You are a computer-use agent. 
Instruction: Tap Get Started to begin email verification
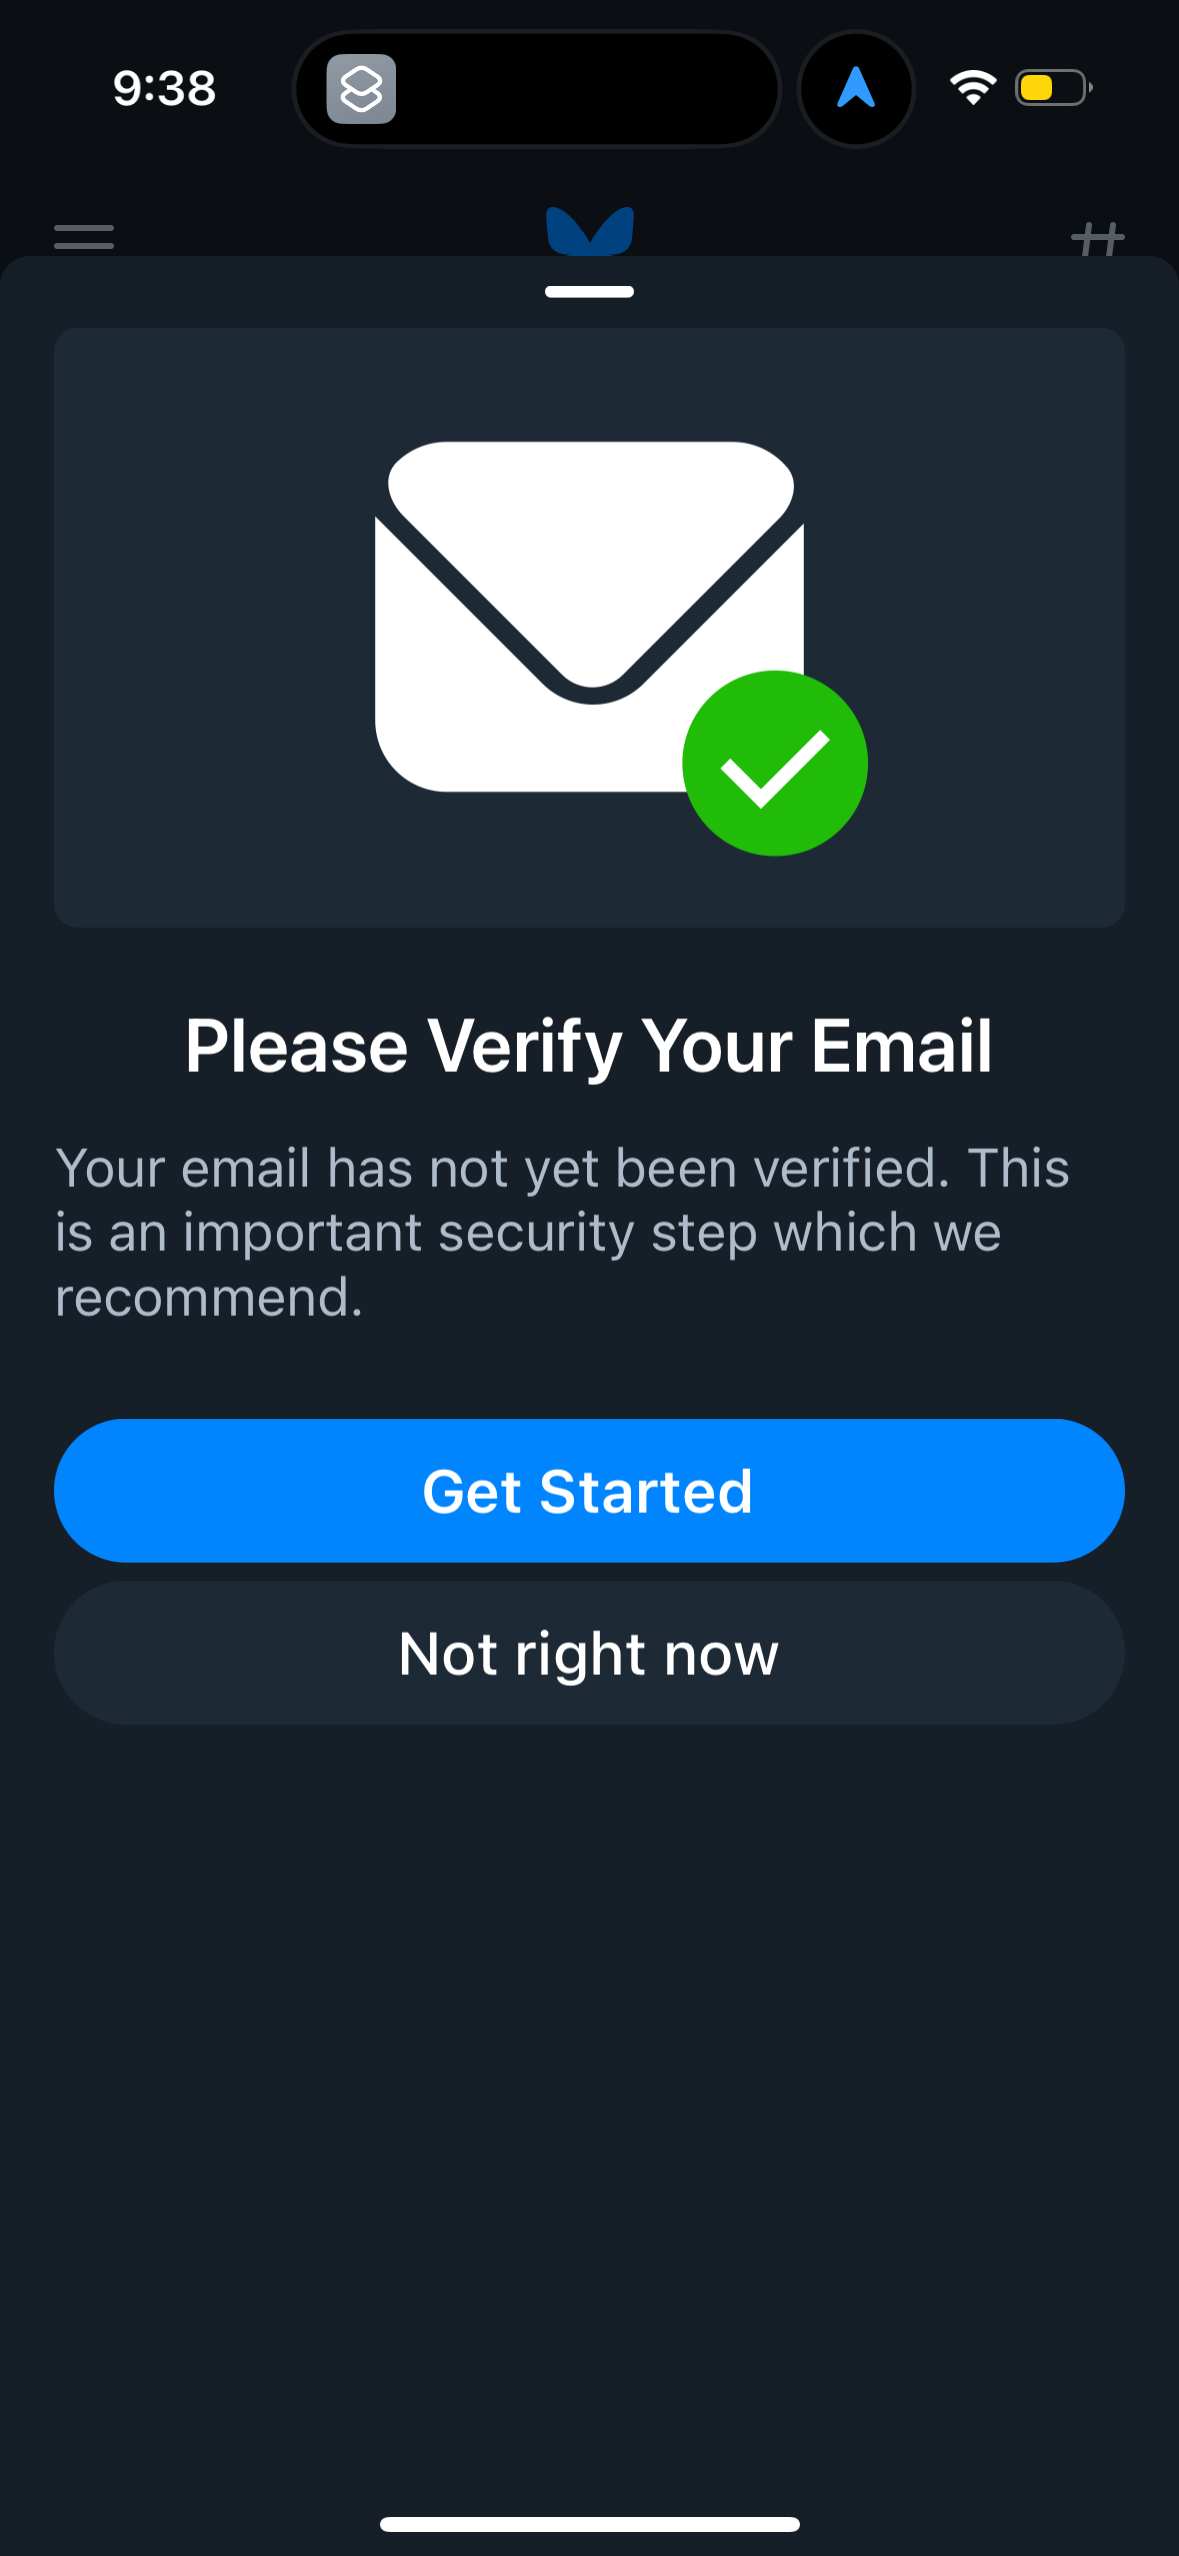[x=589, y=1489]
